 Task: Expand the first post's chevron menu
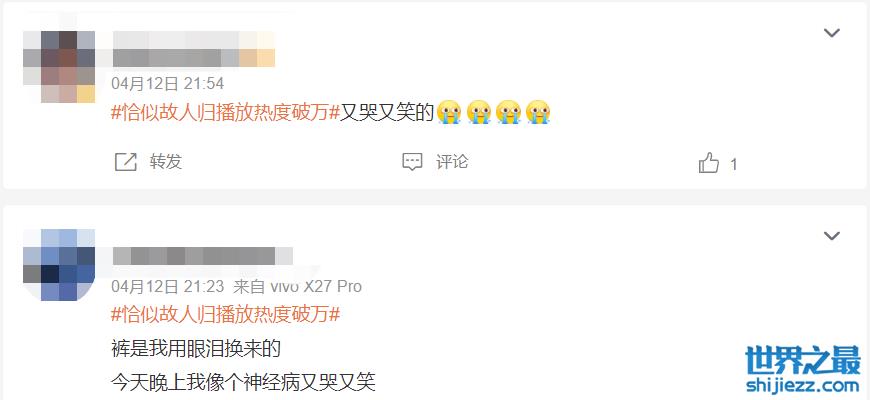pos(831,33)
